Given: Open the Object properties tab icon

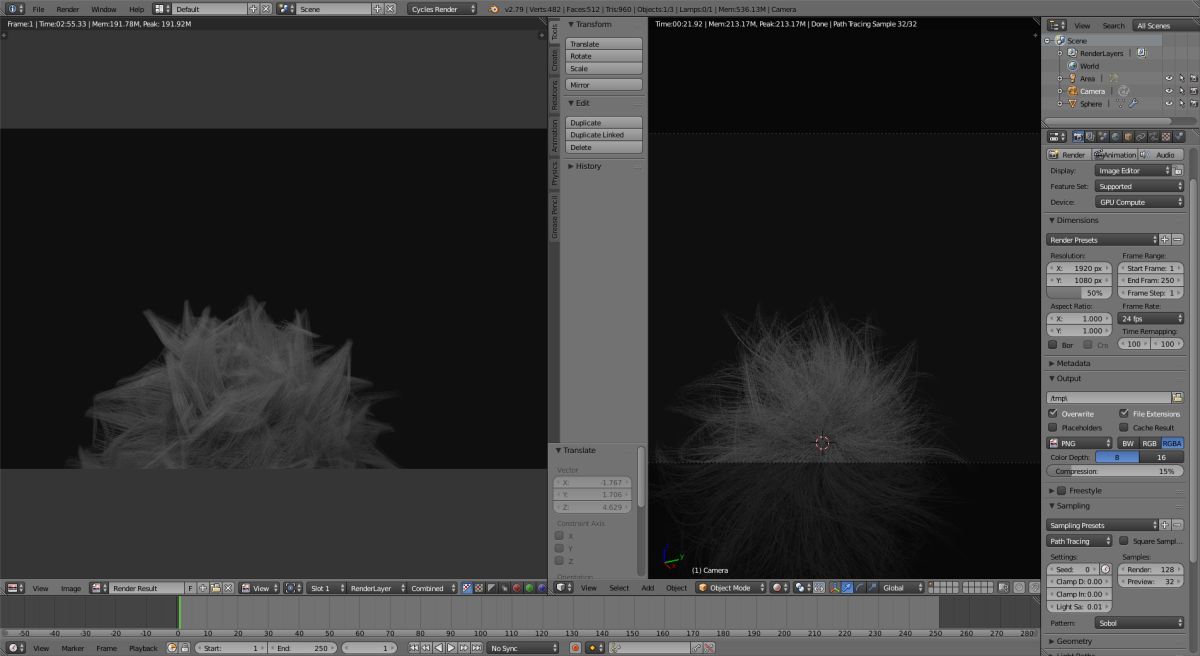Looking at the screenshot, I should coord(1128,137).
